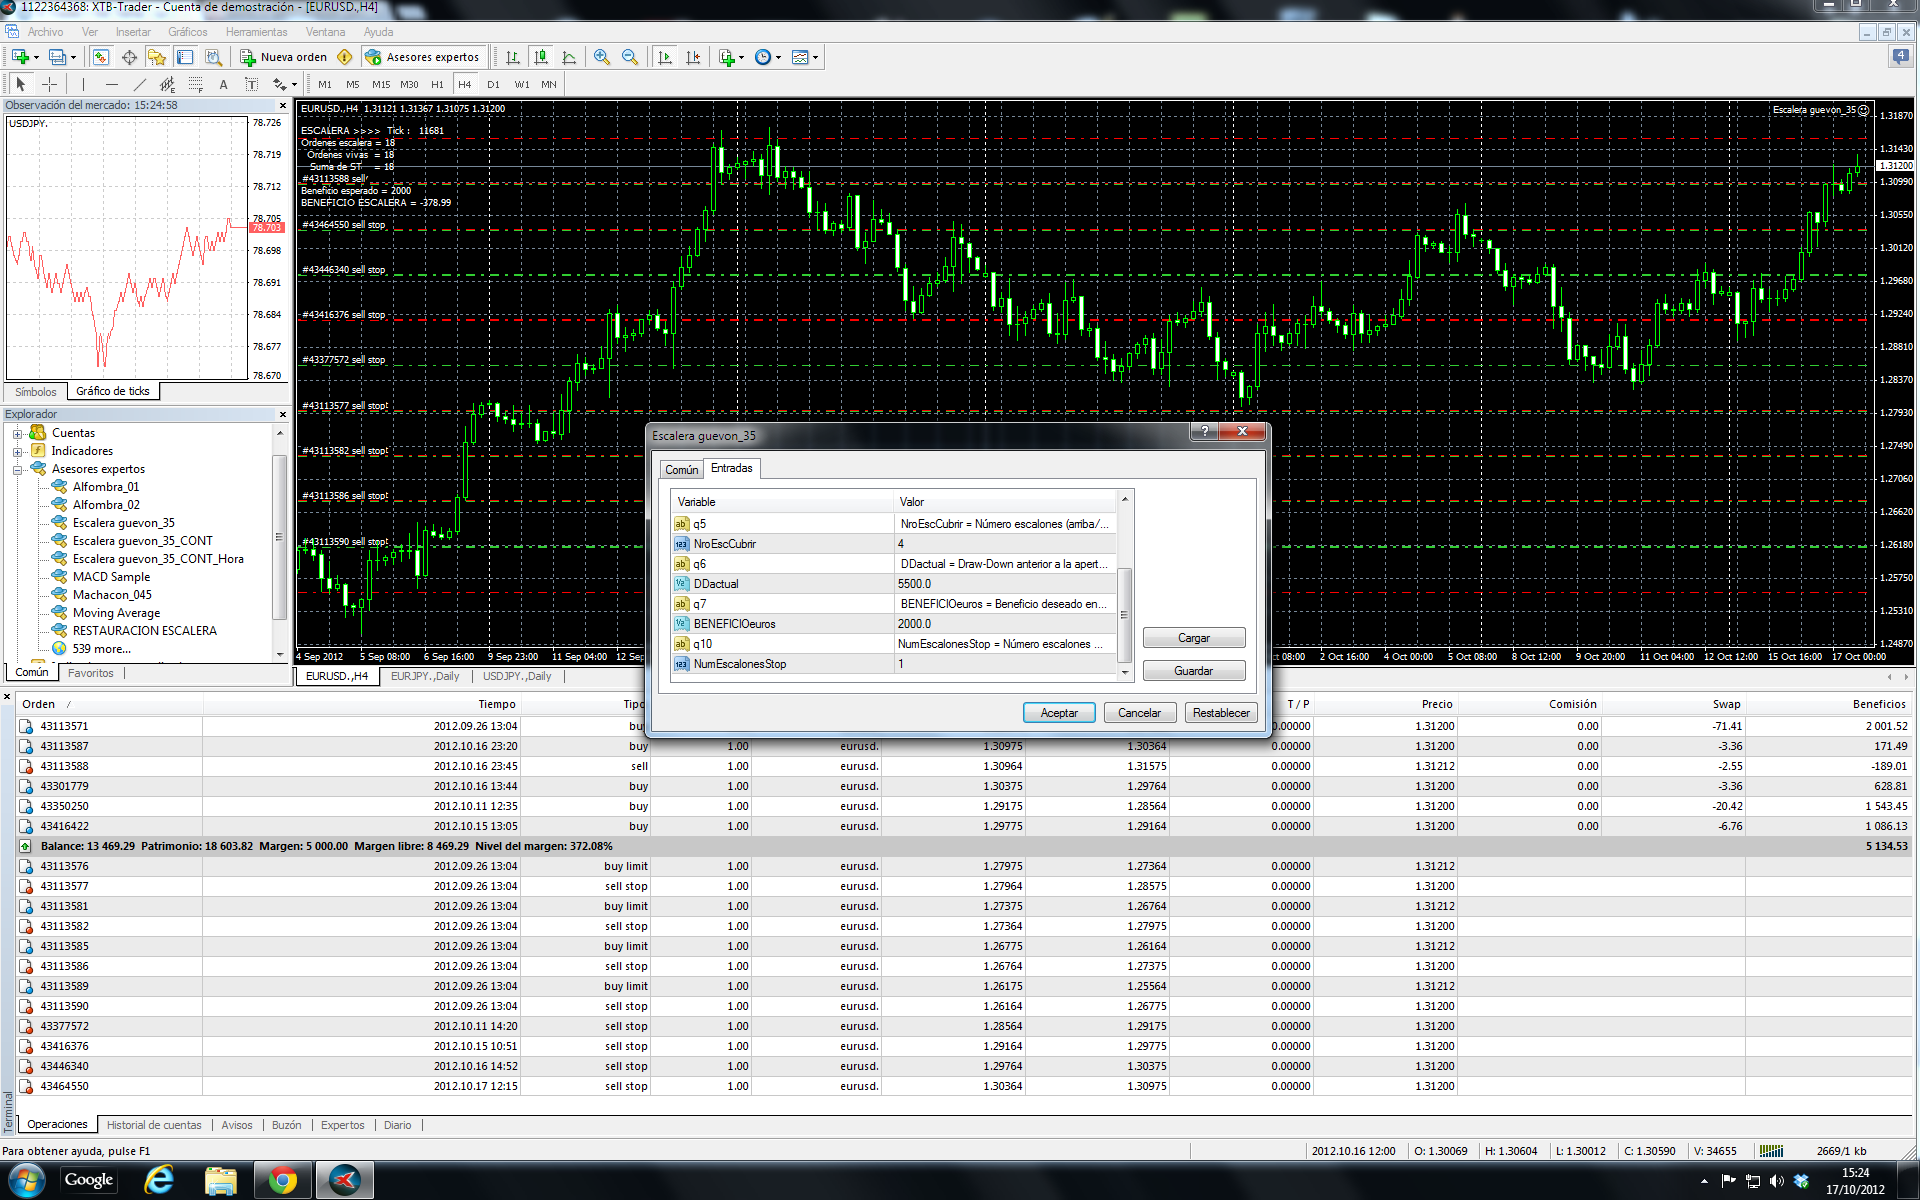Click the zoom out magnifier icon
The height and width of the screenshot is (1200, 1920).
click(629, 57)
